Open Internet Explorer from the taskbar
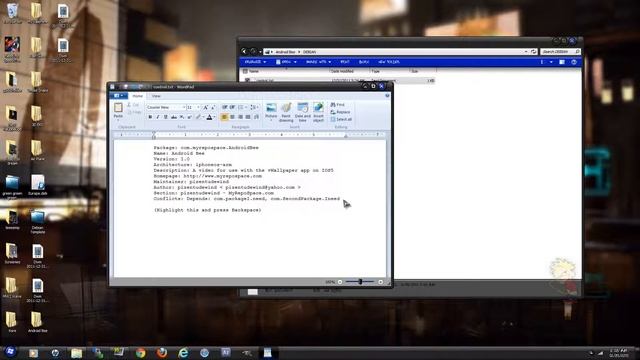The width and height of the screenshot is (640, 360). click(183, 353)
